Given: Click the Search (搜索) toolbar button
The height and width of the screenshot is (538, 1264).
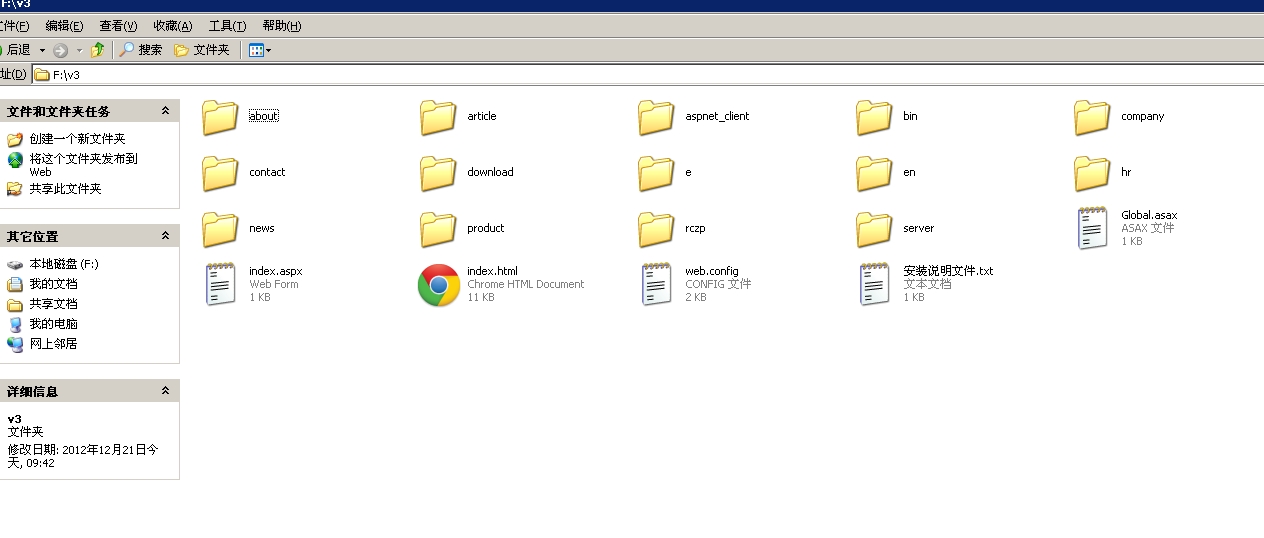Looking at the screenshot, I should pyautogui.click(x=141, y=50).
